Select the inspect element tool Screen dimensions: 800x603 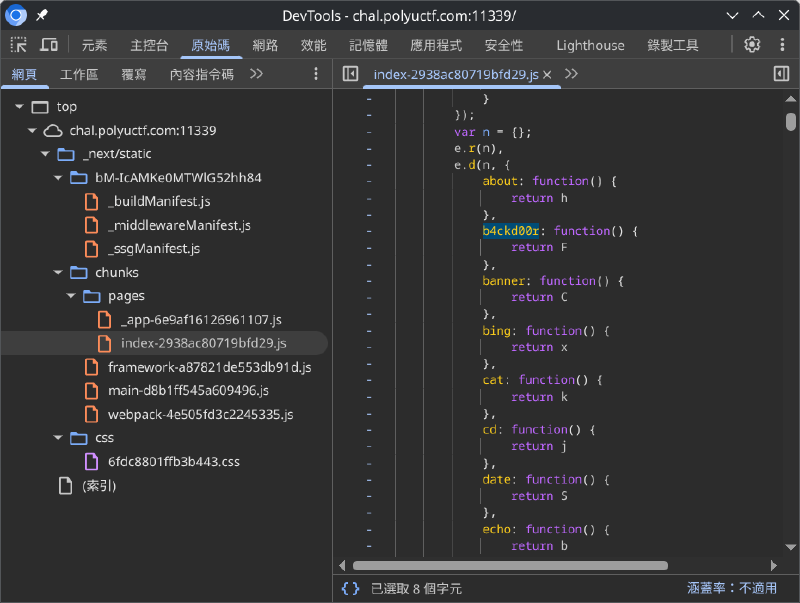17,45
